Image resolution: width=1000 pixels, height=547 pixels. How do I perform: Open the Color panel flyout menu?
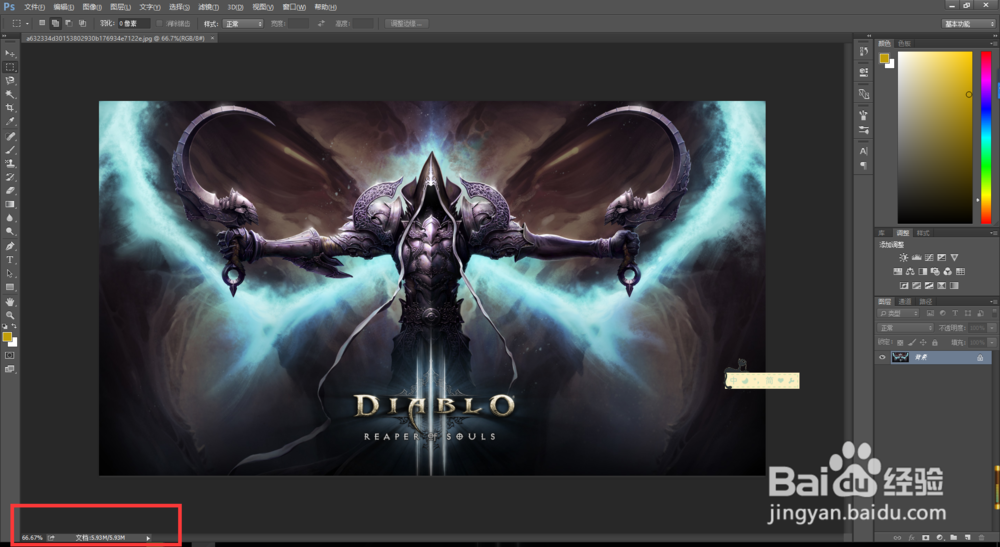pos(992,43)
